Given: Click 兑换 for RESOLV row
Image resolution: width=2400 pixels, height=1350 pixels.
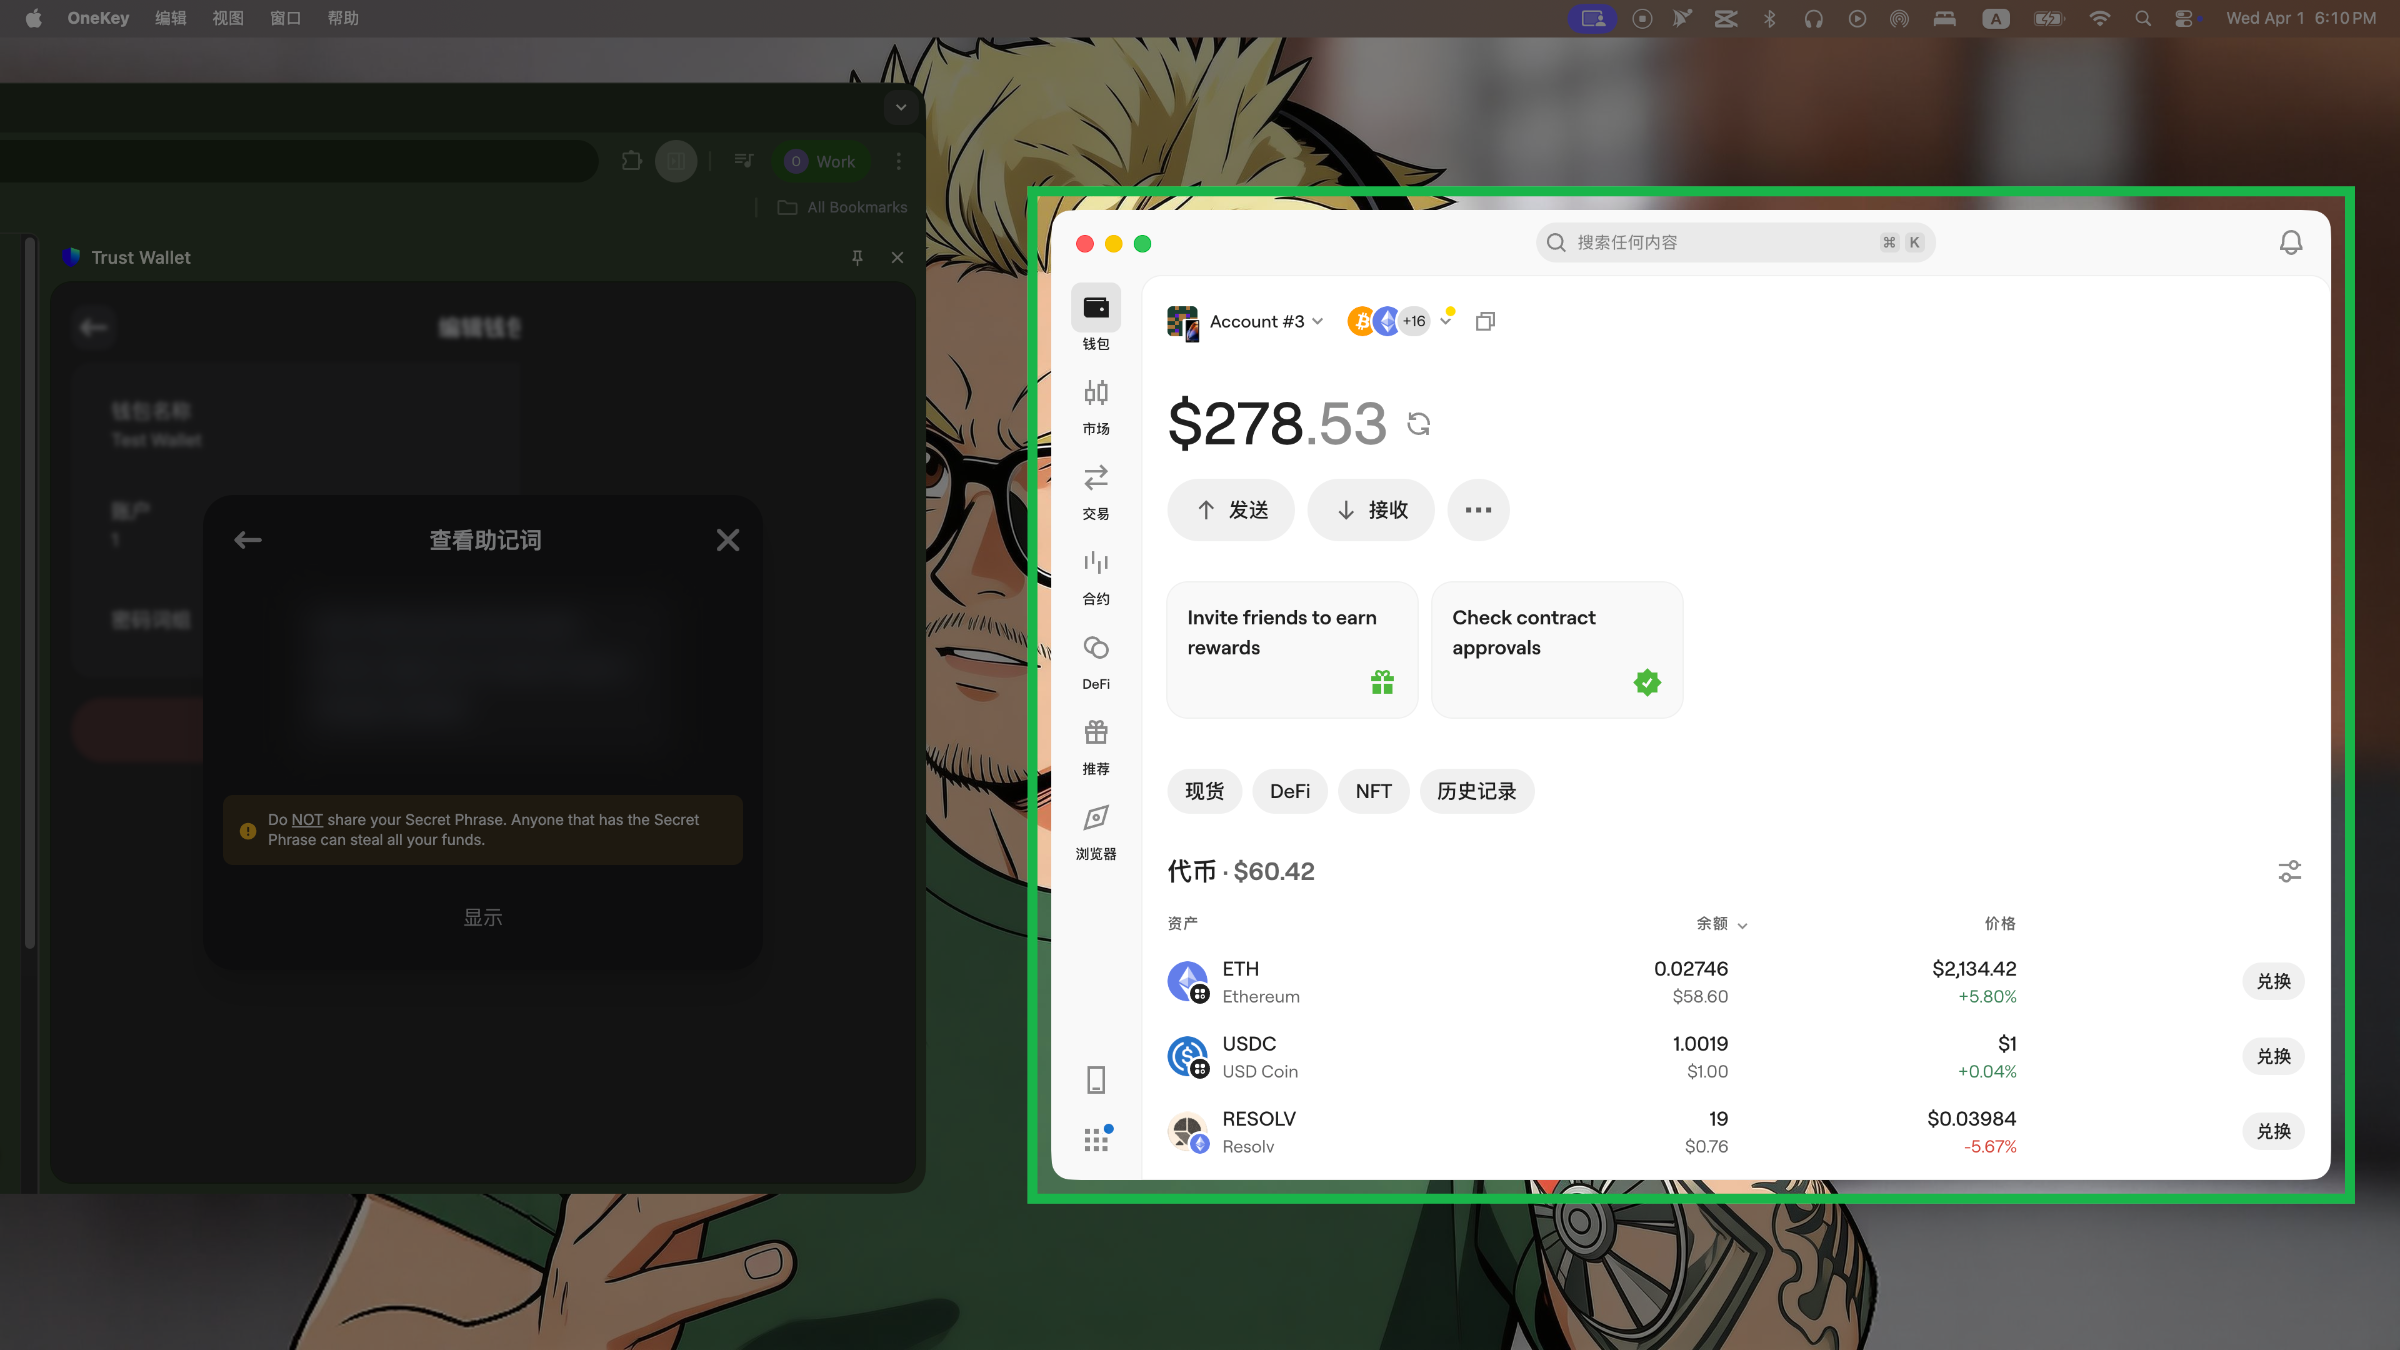Looking at the screenshot, I should click(2274, 1131).
